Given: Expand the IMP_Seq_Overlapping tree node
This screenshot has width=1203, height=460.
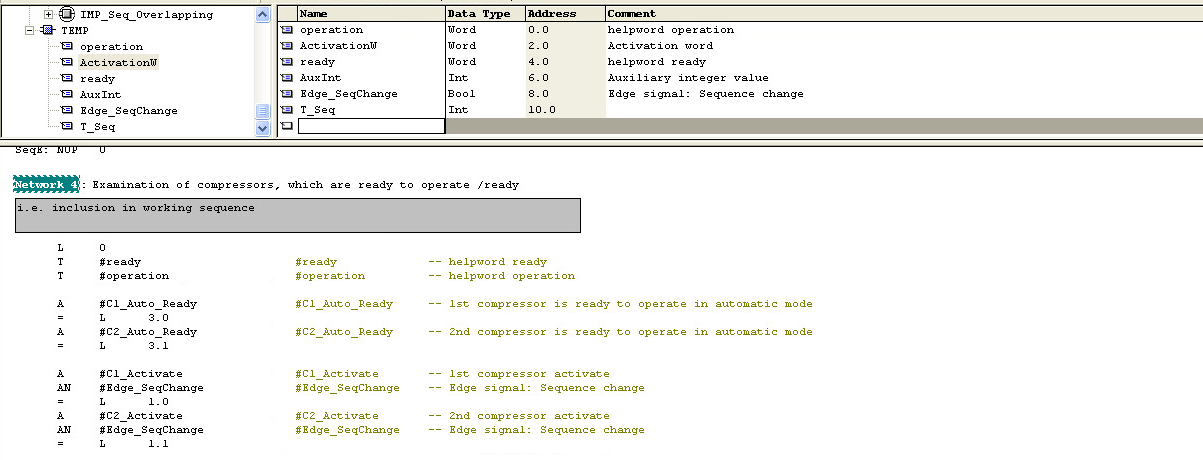Looking at the screenshot, I should (47, 15).
